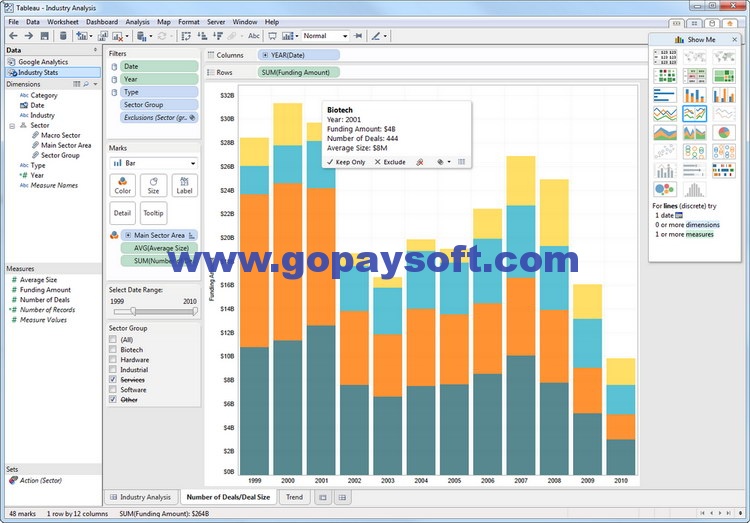This screenshot has width=750, height=523.
Task: Click the Tooltip button in Marks card
Action: click(154, 213)
